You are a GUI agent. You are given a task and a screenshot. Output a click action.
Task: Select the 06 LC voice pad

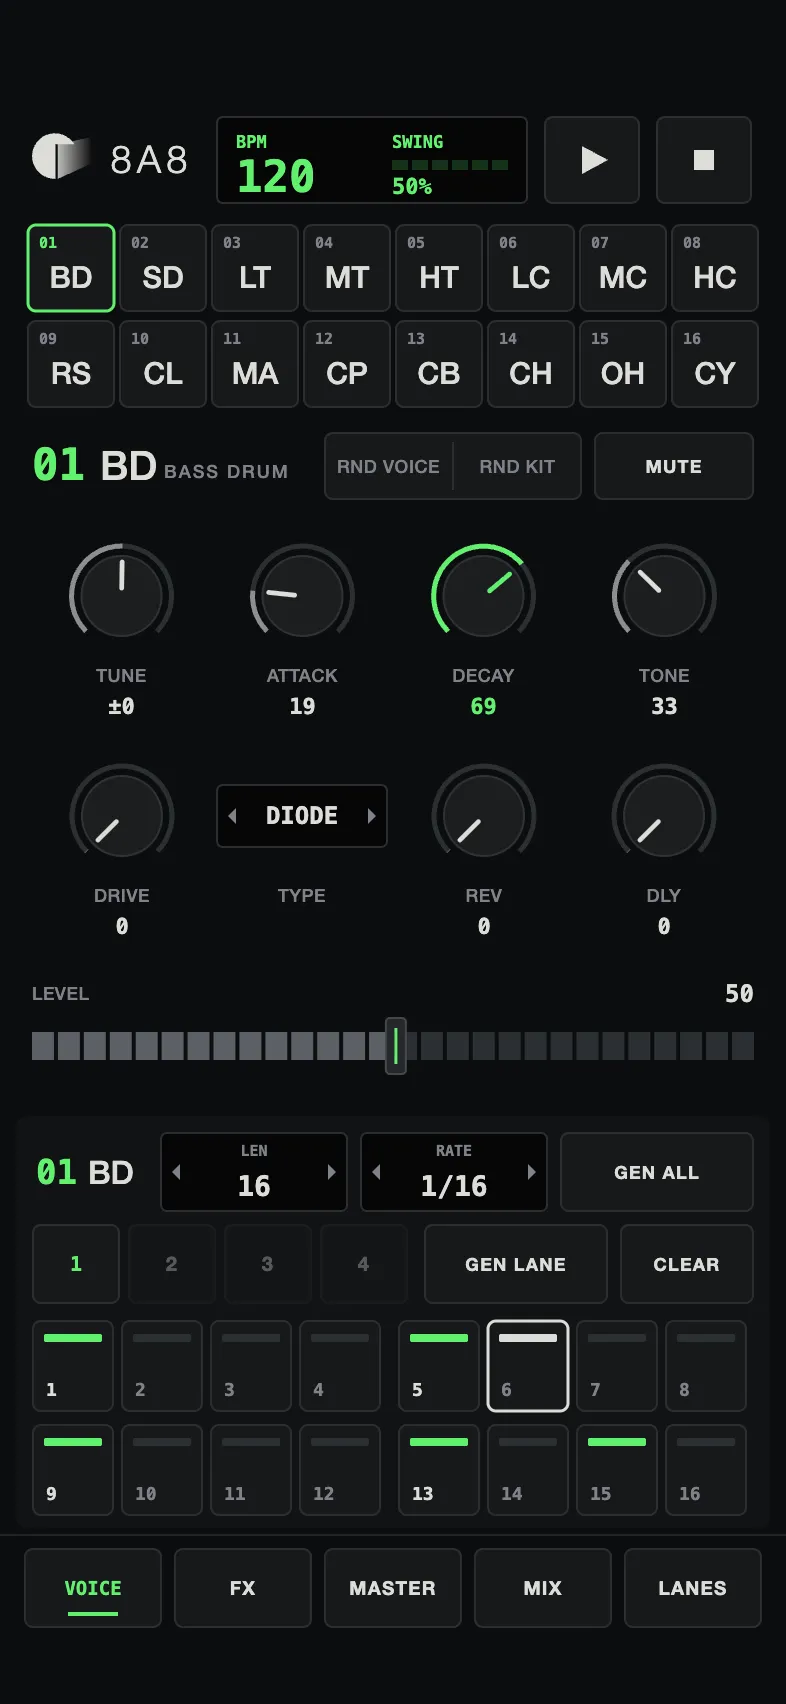(x=531, y=268)
